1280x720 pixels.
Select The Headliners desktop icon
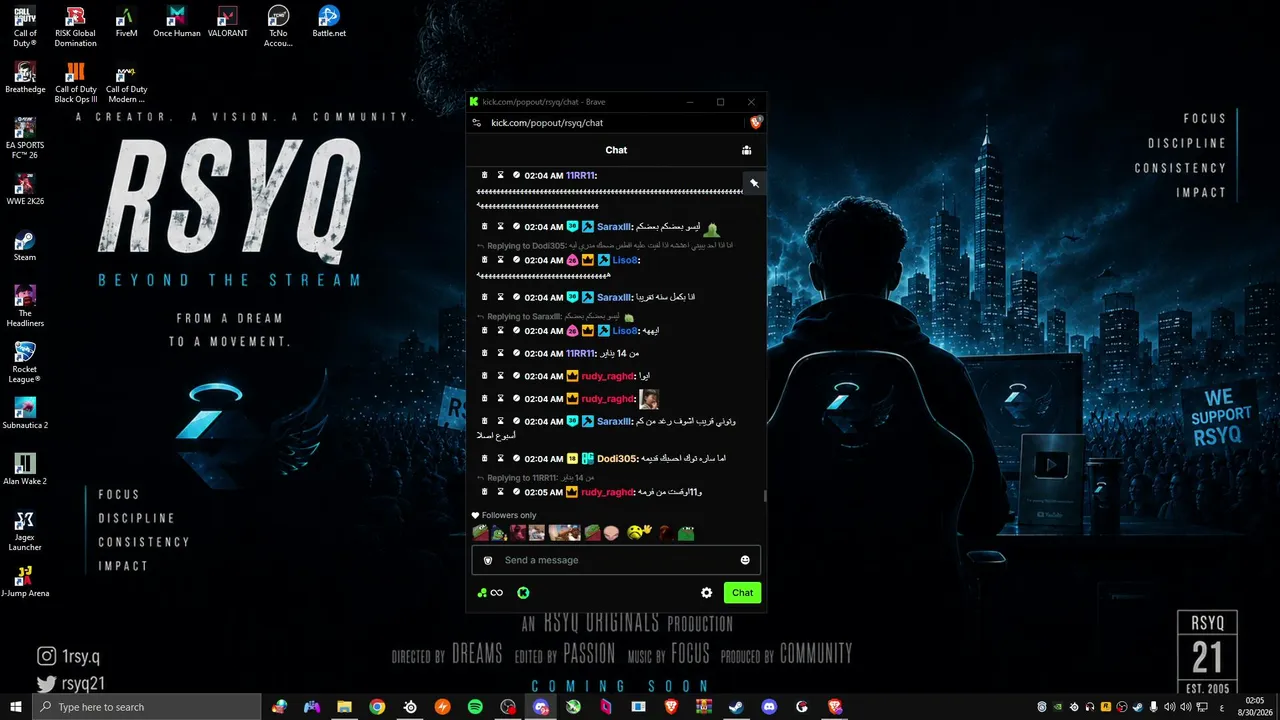(25, 307)
